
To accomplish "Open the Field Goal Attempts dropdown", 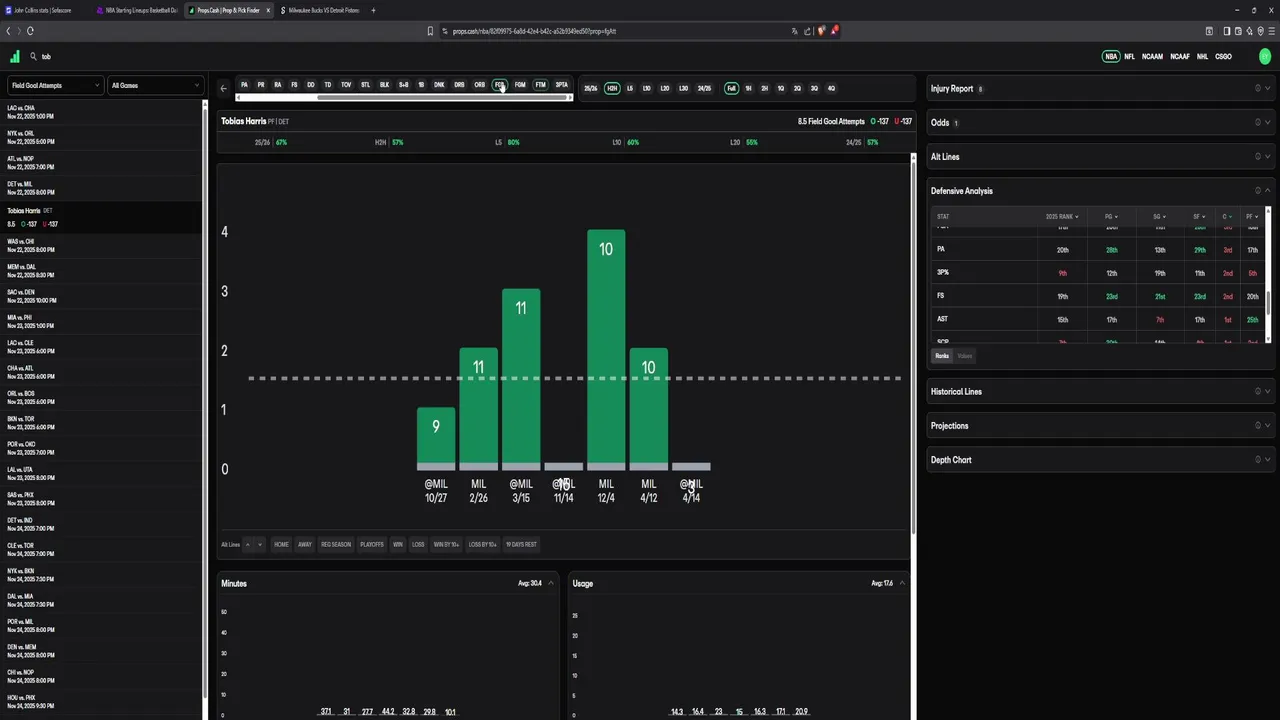I will (x=55, y=85).
